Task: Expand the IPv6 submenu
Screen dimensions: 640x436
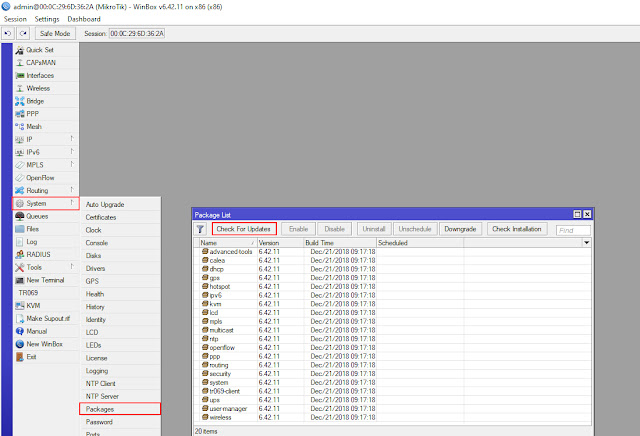Action: [46, 152]
